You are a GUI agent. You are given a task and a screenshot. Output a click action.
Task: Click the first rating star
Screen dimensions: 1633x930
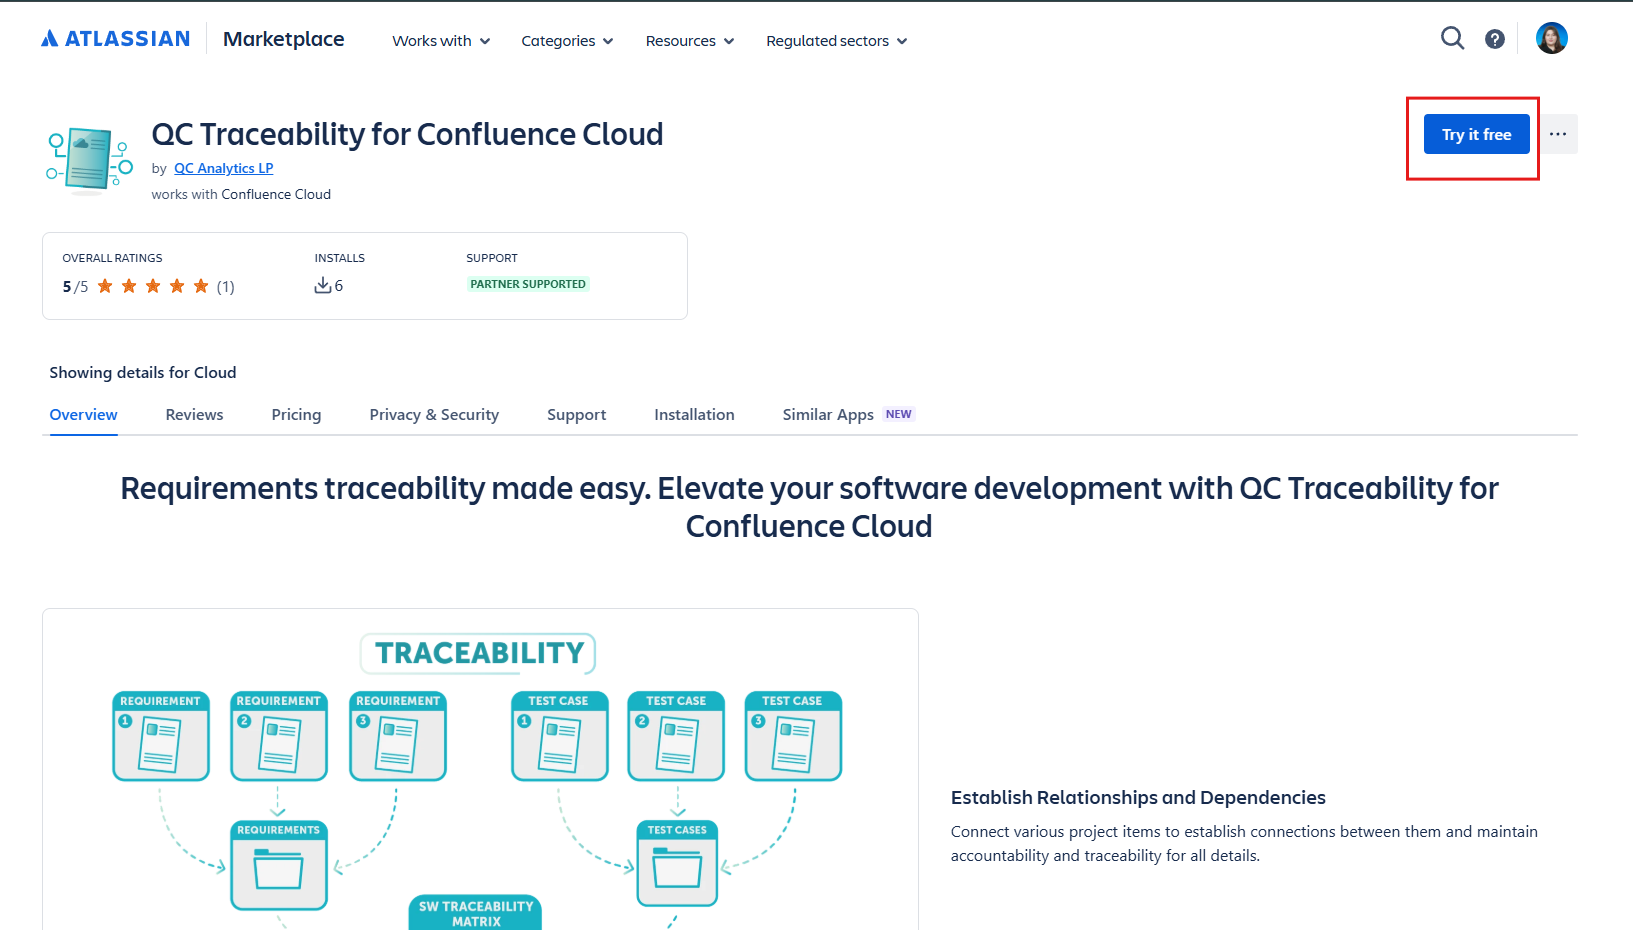point(105,286)
